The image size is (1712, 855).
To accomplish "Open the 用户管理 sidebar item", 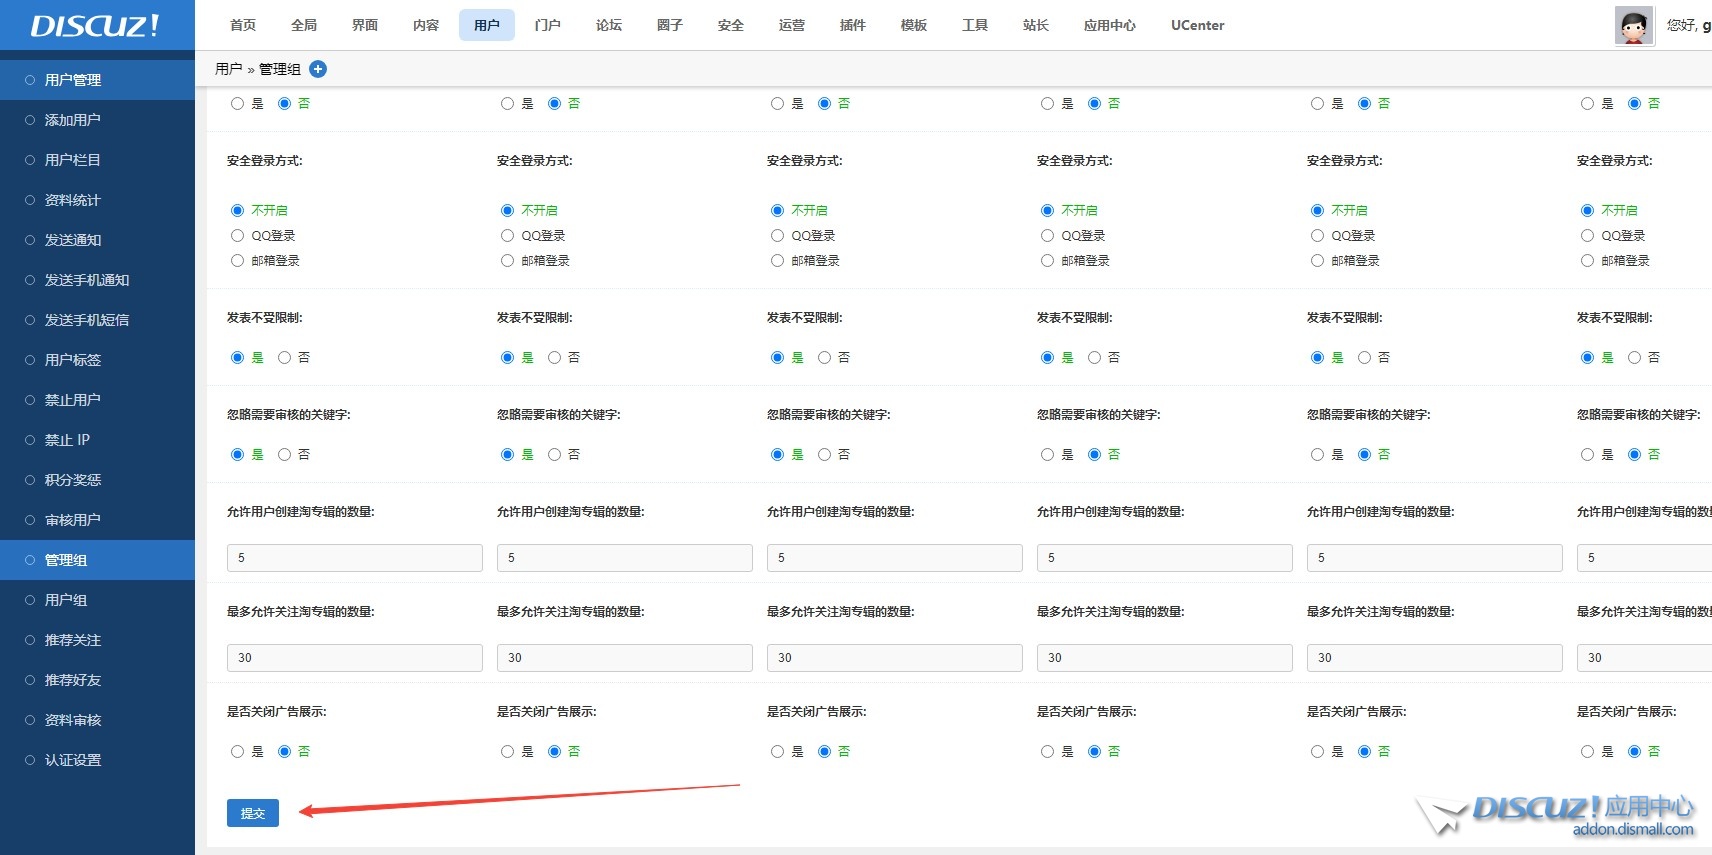I will click(x=72, y=80).
